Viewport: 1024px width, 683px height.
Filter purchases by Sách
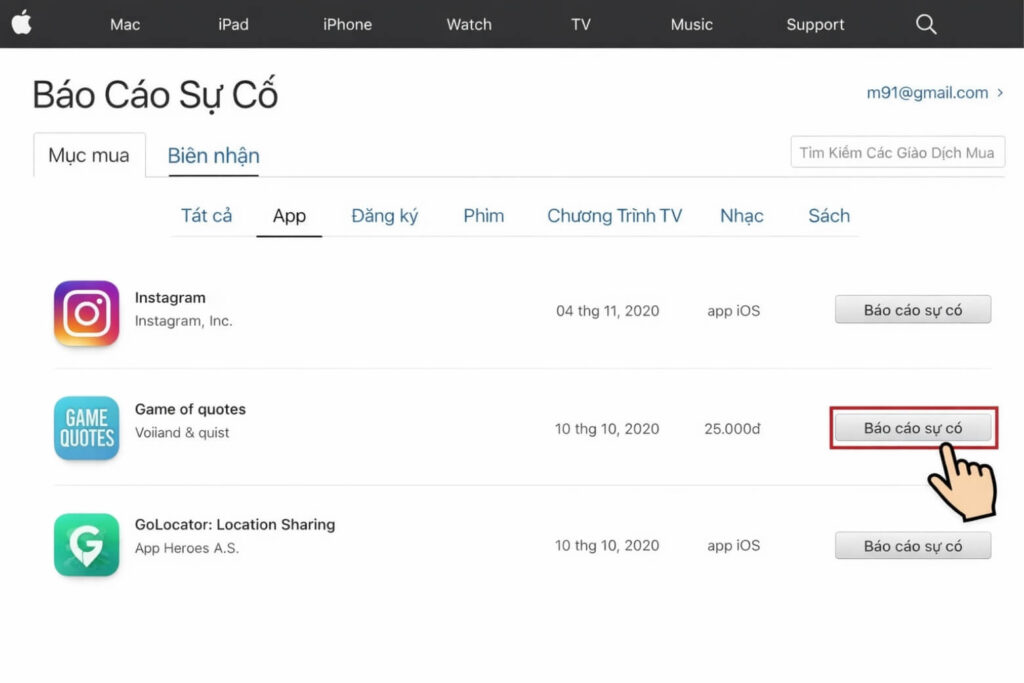tap(828, 215)
